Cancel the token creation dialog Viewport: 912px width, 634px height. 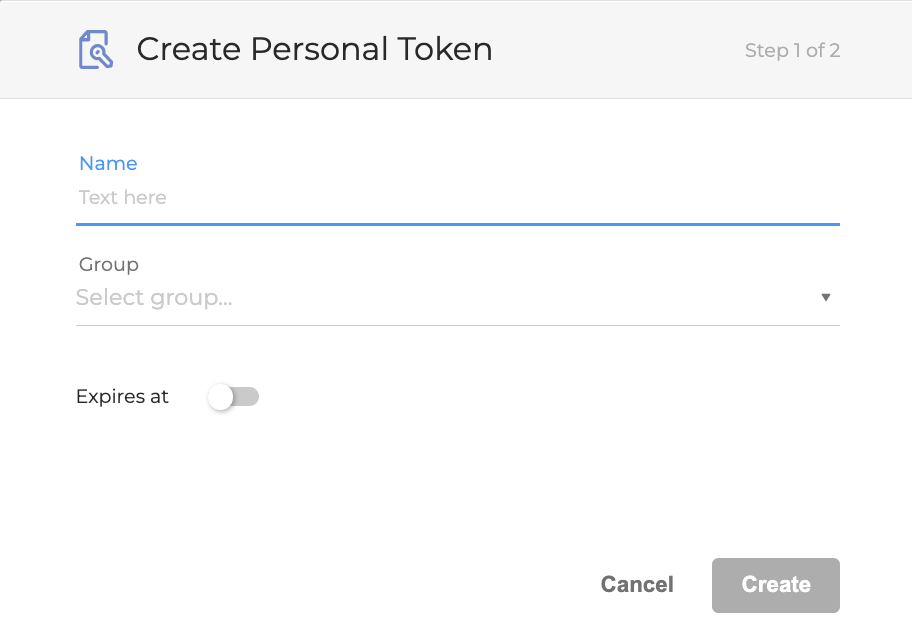coord(637,585)
